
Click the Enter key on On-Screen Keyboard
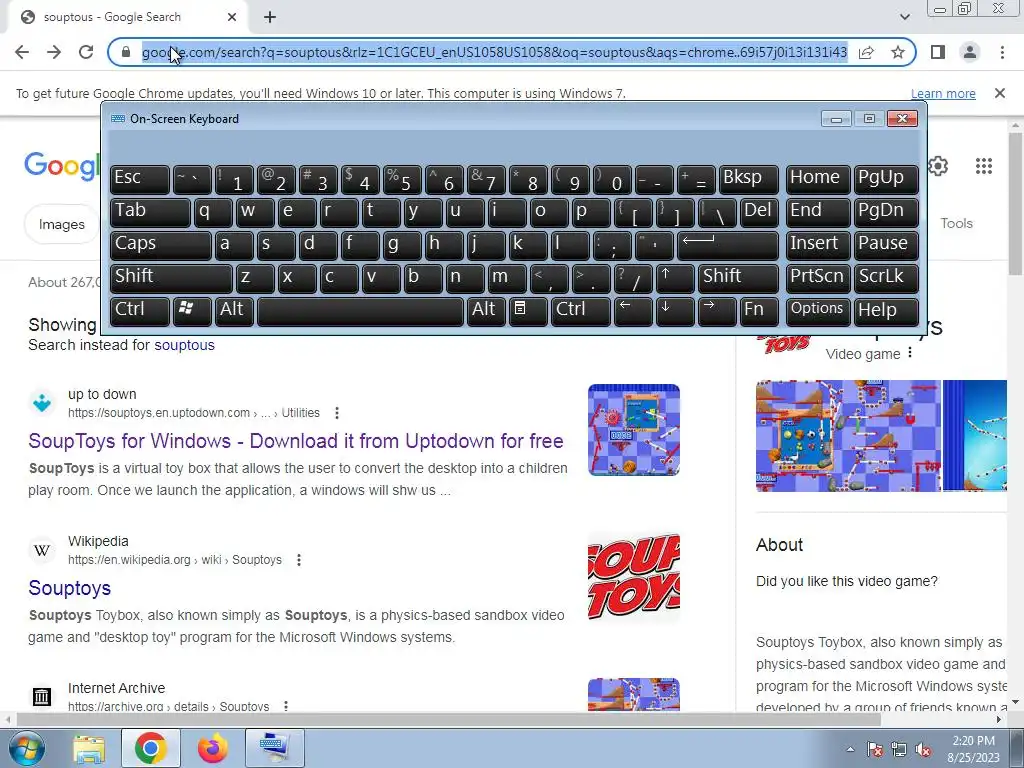[728, 245]
